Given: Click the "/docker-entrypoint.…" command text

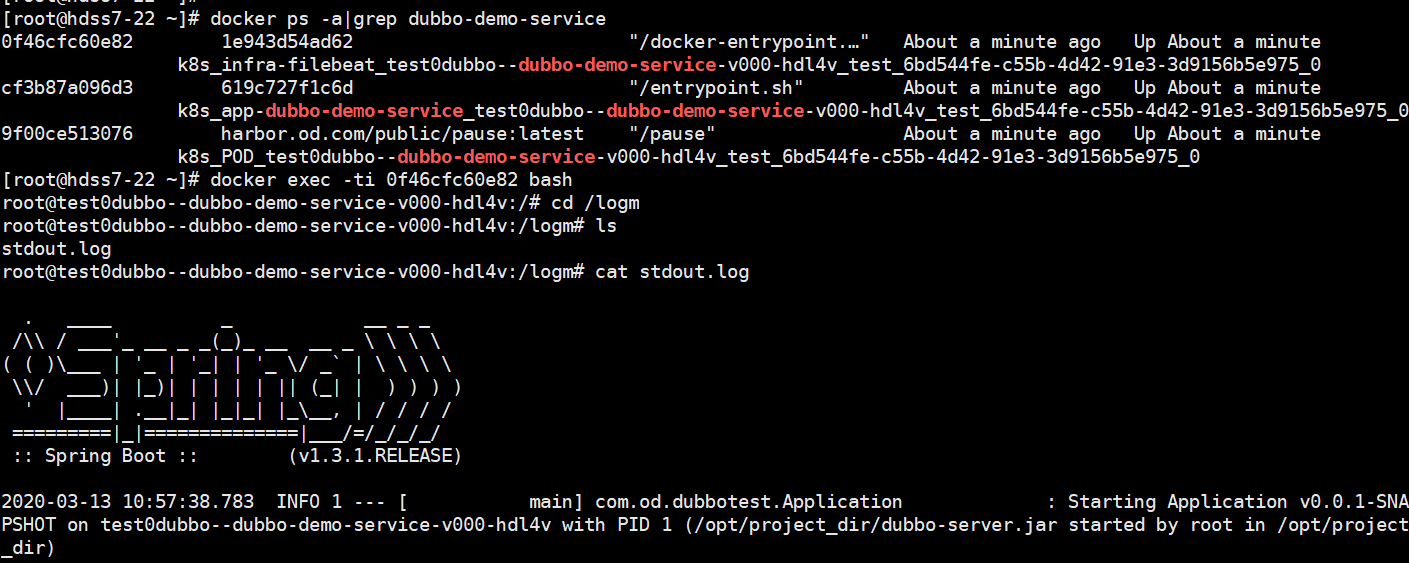Looking at the screenshot, I should coord(749,42).
